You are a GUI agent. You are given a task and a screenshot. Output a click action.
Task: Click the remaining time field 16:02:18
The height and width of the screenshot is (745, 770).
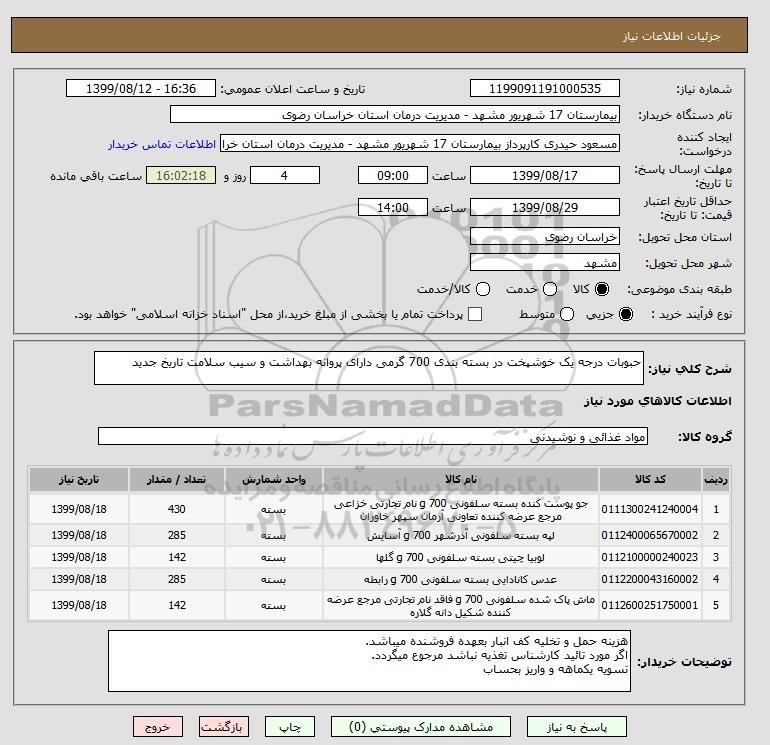pos(181,175)
